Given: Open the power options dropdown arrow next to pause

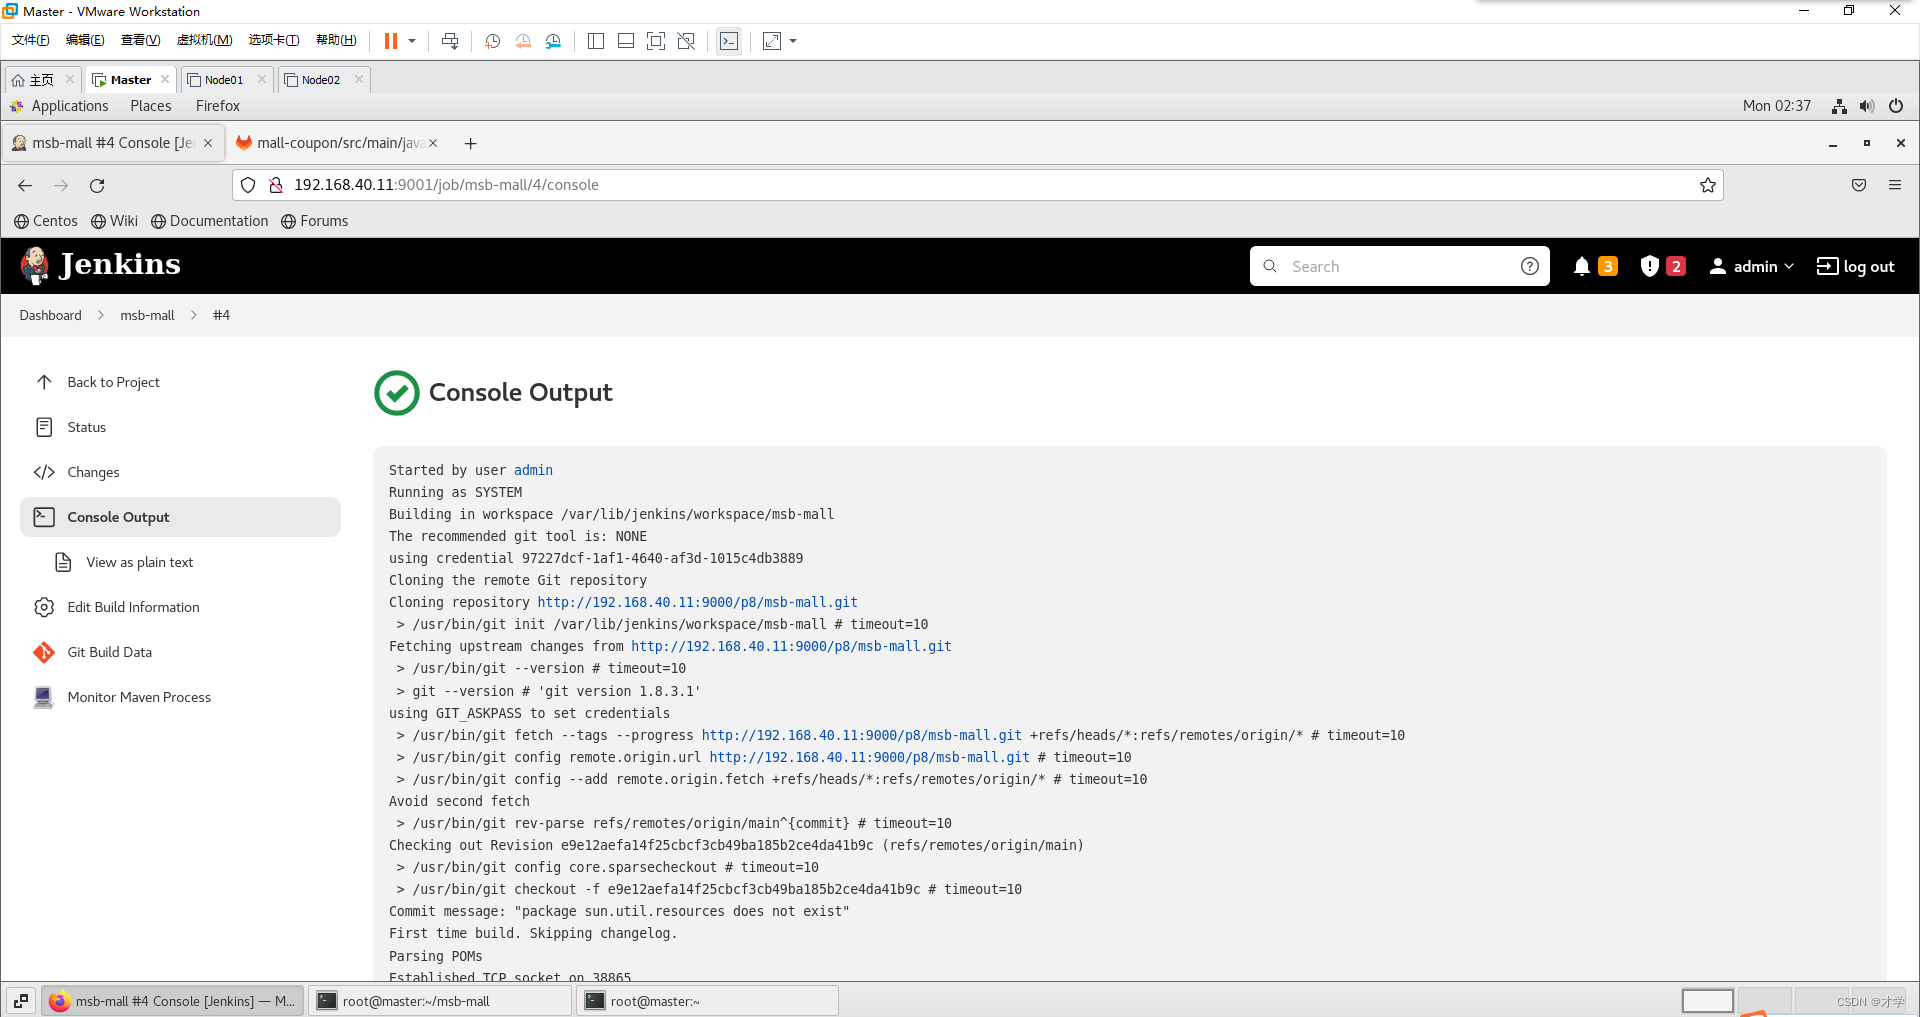Looking at the screenshot, I should [x=412, y=41].
